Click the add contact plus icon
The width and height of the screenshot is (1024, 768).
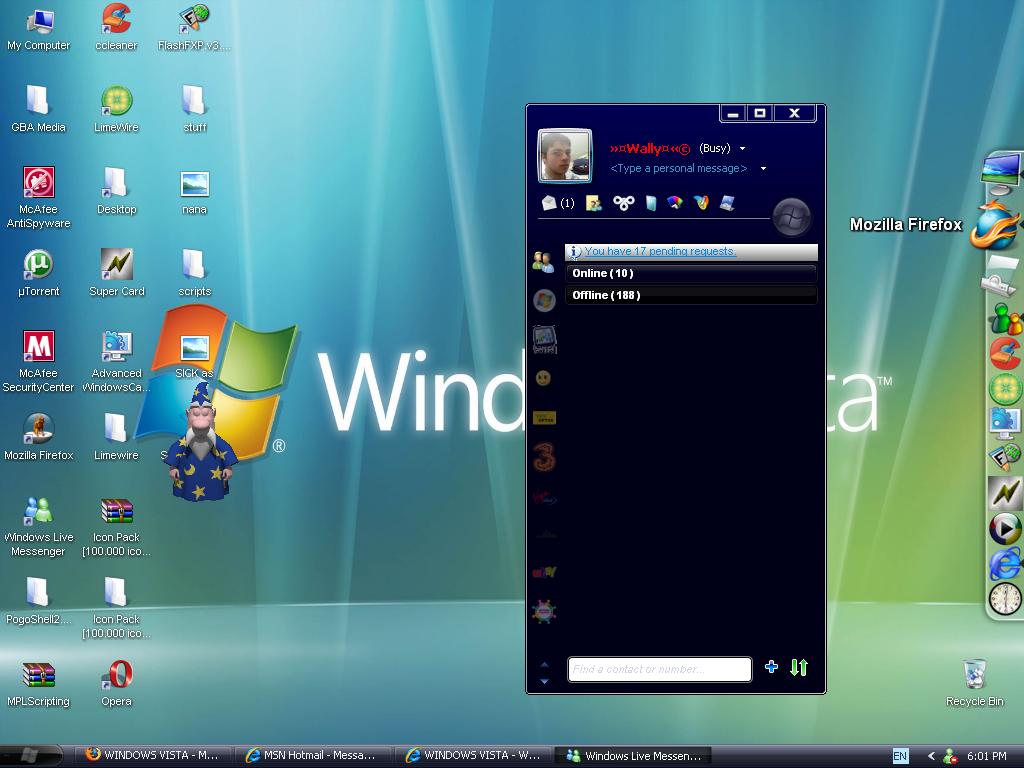tap(771, 667)
